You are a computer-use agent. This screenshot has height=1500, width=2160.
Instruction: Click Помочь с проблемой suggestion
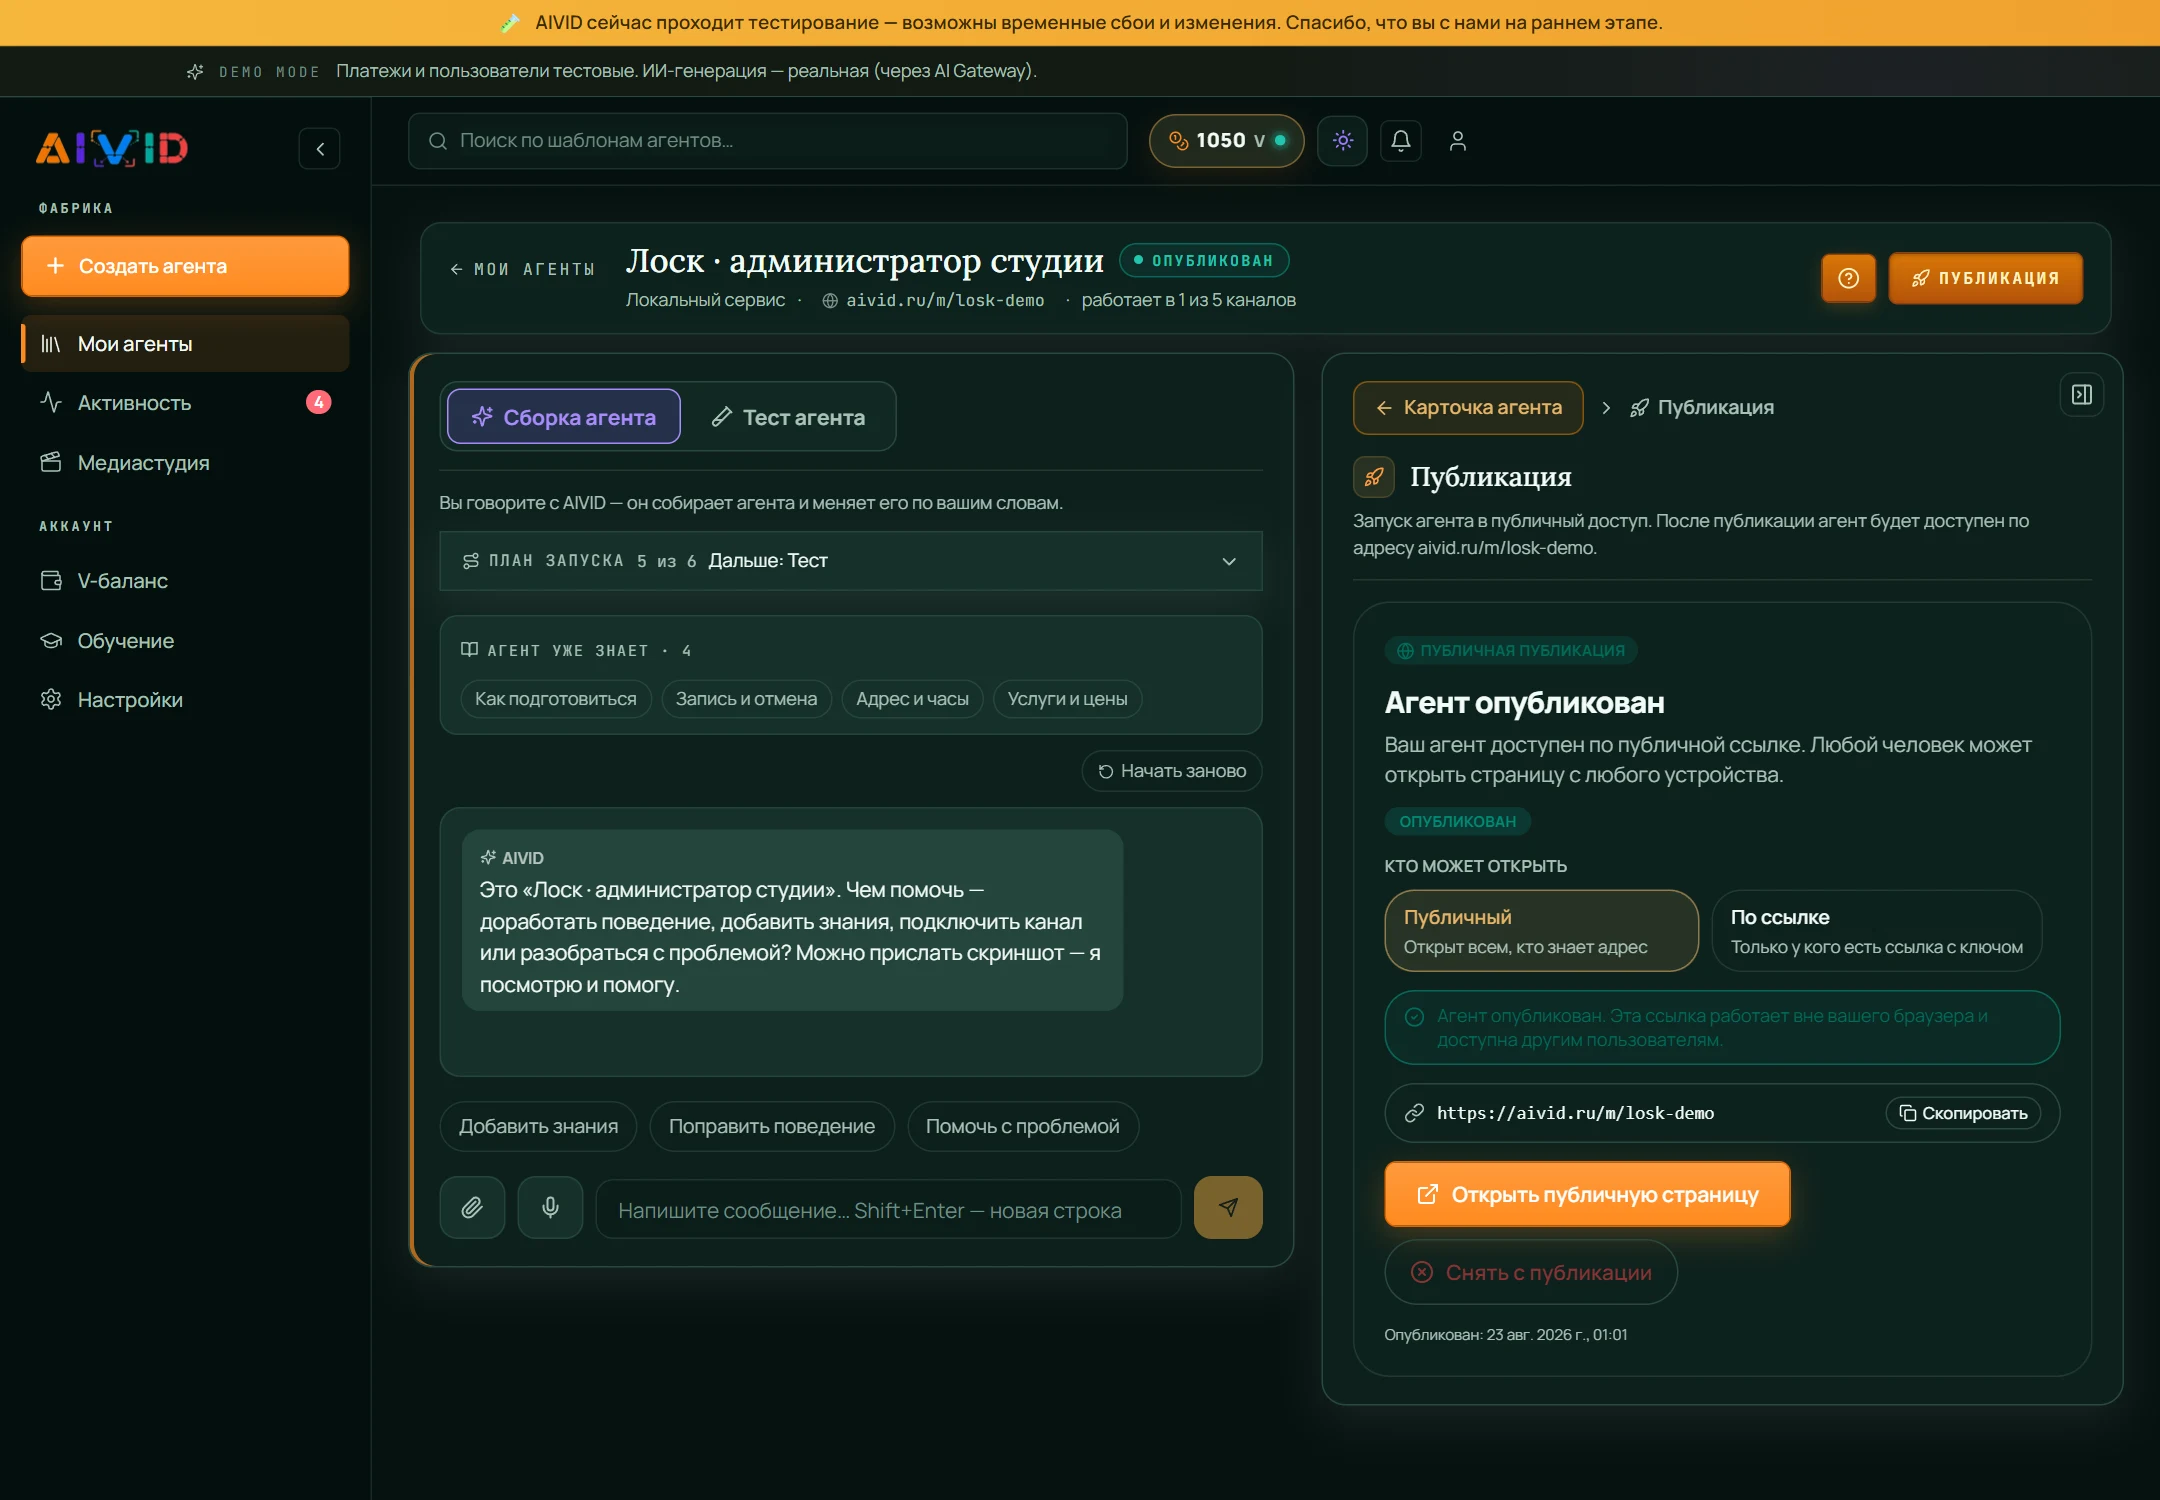tap(1023, 1127)
